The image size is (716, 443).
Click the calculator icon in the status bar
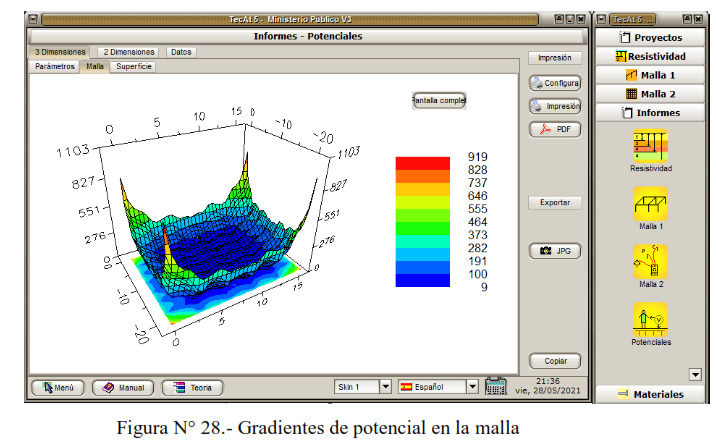496,387
